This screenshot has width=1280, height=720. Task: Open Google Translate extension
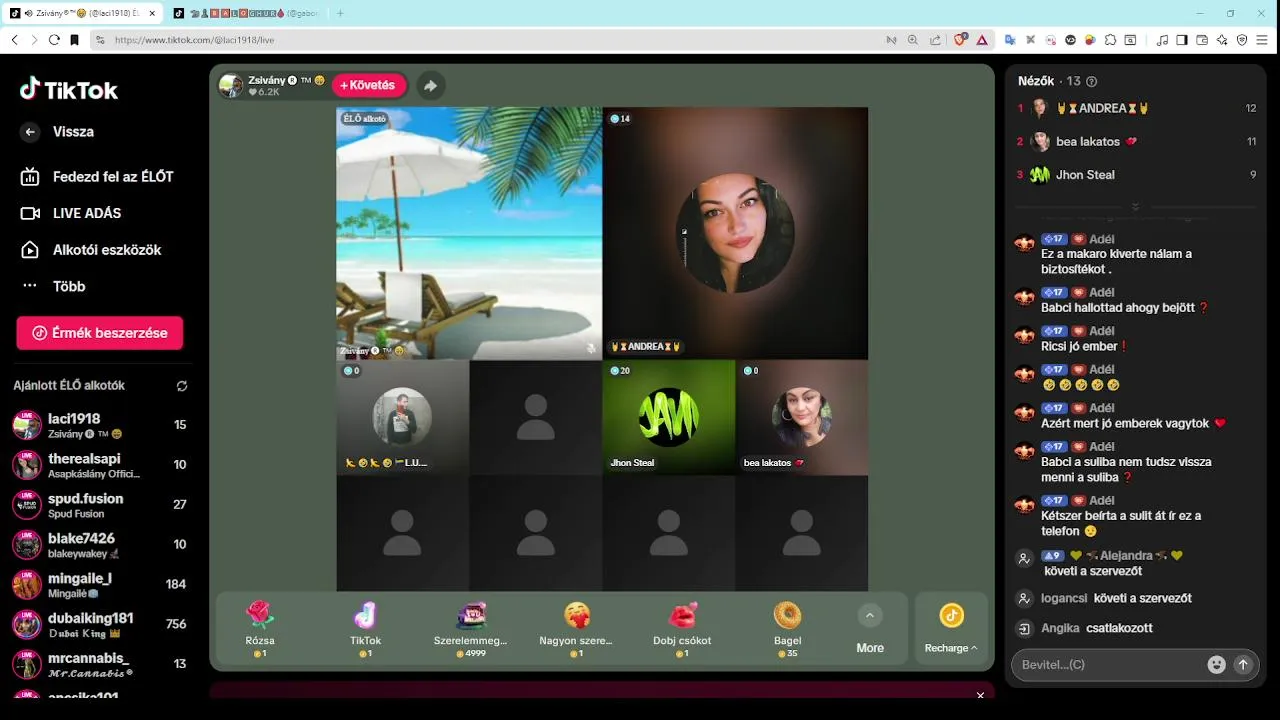tap(1010, 40)
